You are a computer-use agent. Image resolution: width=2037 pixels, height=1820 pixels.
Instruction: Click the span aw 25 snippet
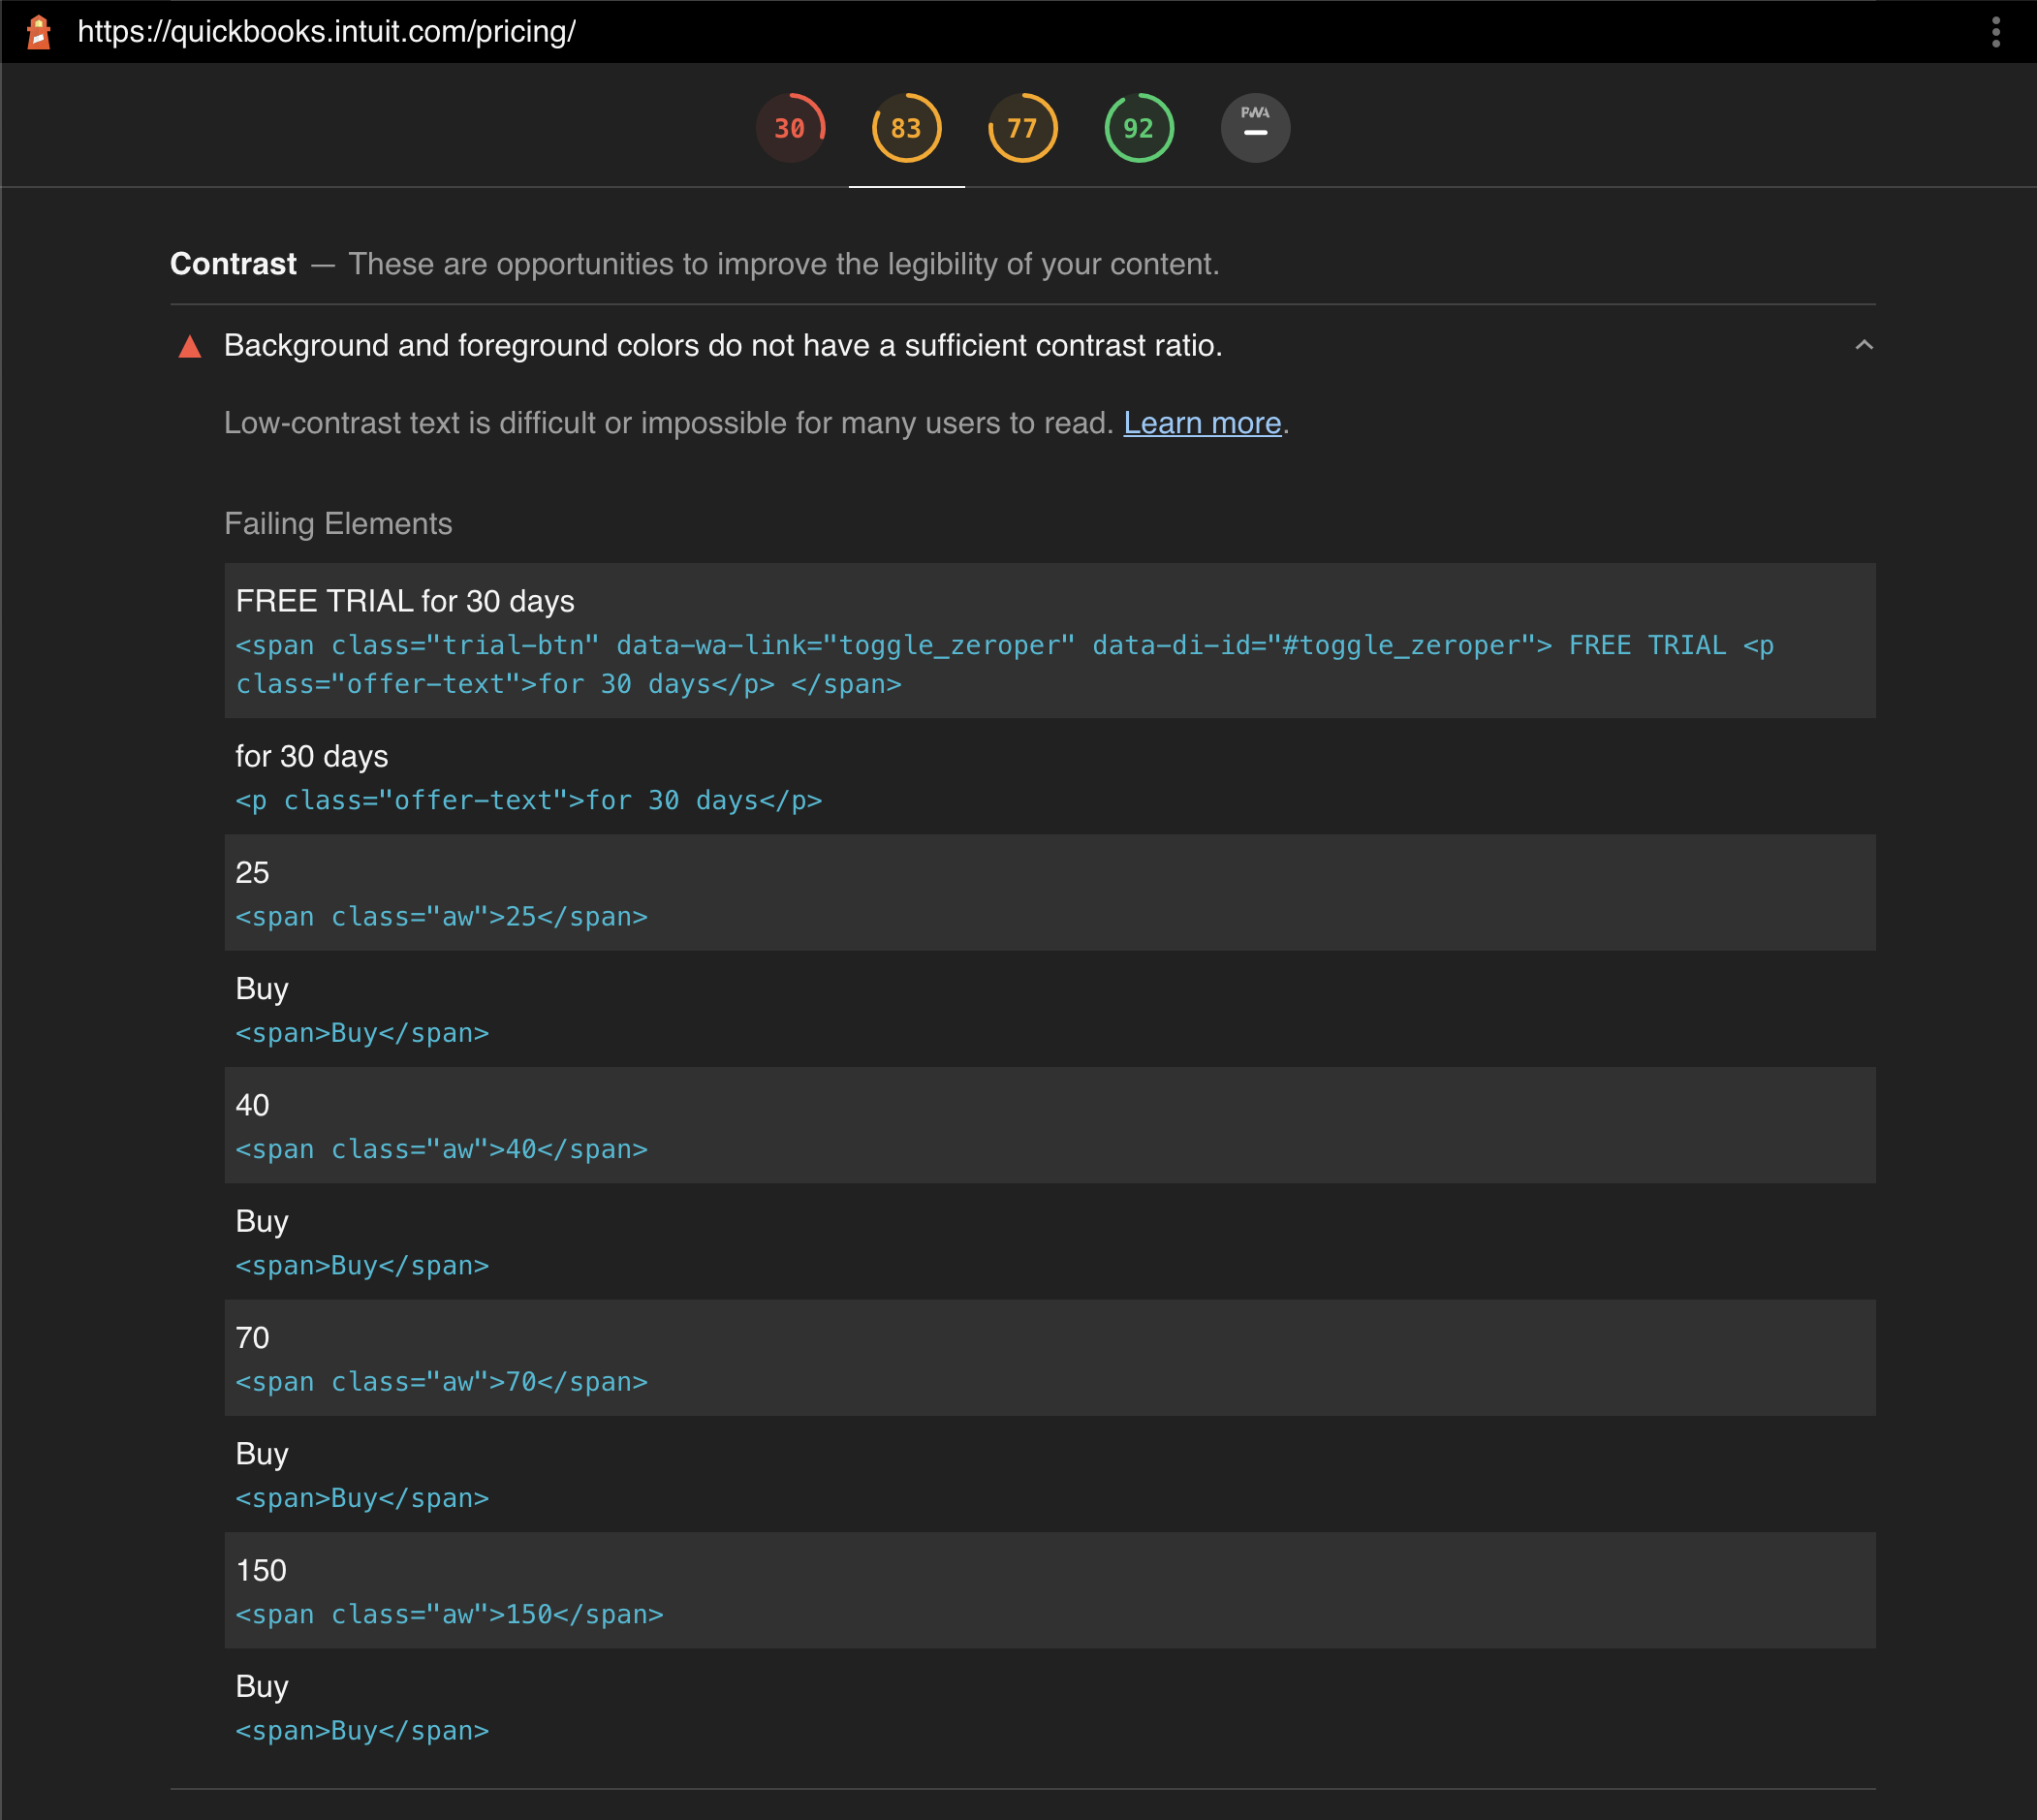pos(441,916)
